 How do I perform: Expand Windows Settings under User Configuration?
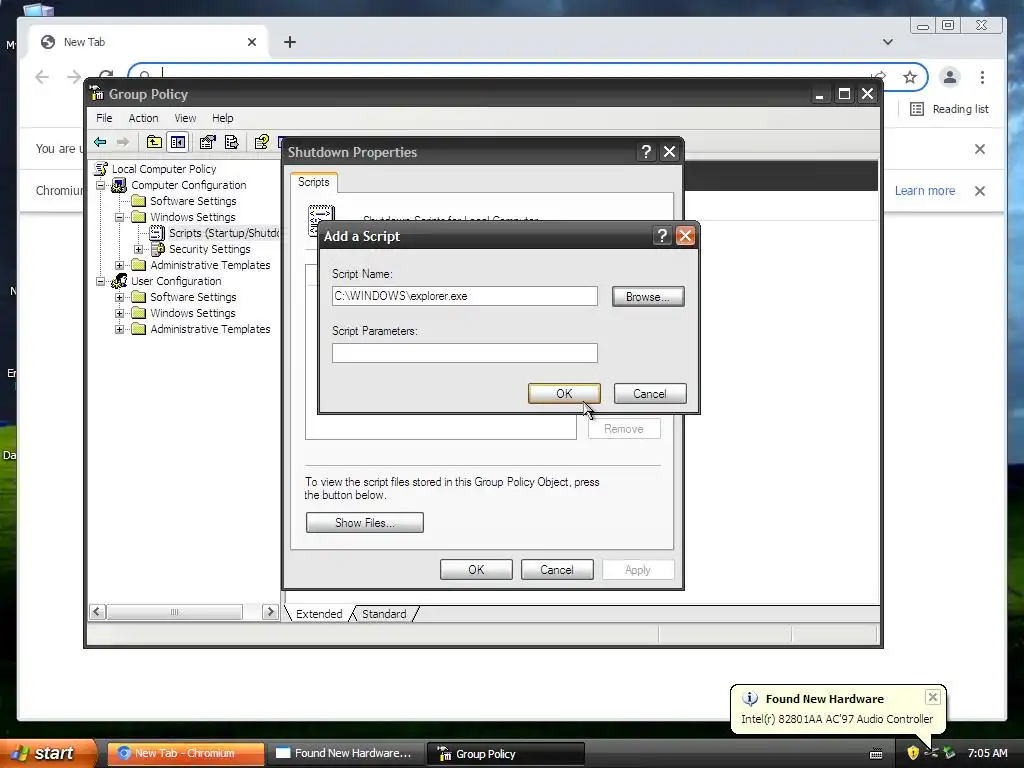coord(120,313)
